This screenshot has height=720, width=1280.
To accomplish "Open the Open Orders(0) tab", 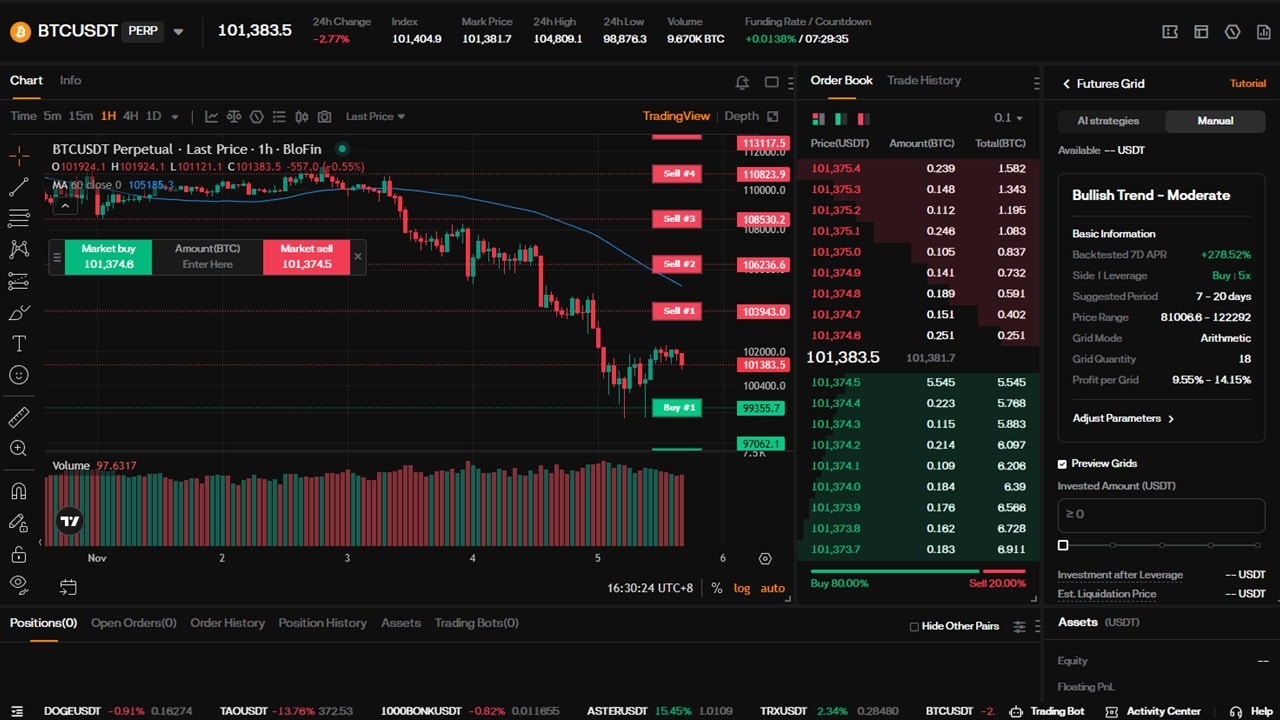I will [x=134, y=623].
